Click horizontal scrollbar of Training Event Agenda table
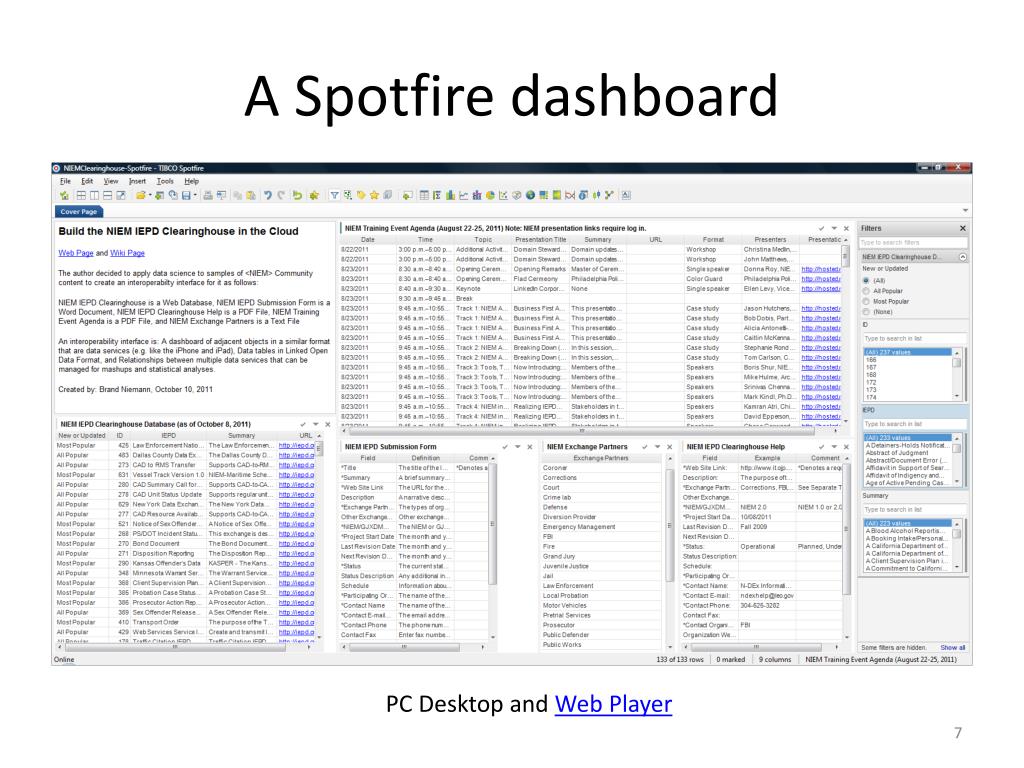Image resolution: width=1024 pixels, height=768 pixels. pos(581,430)
